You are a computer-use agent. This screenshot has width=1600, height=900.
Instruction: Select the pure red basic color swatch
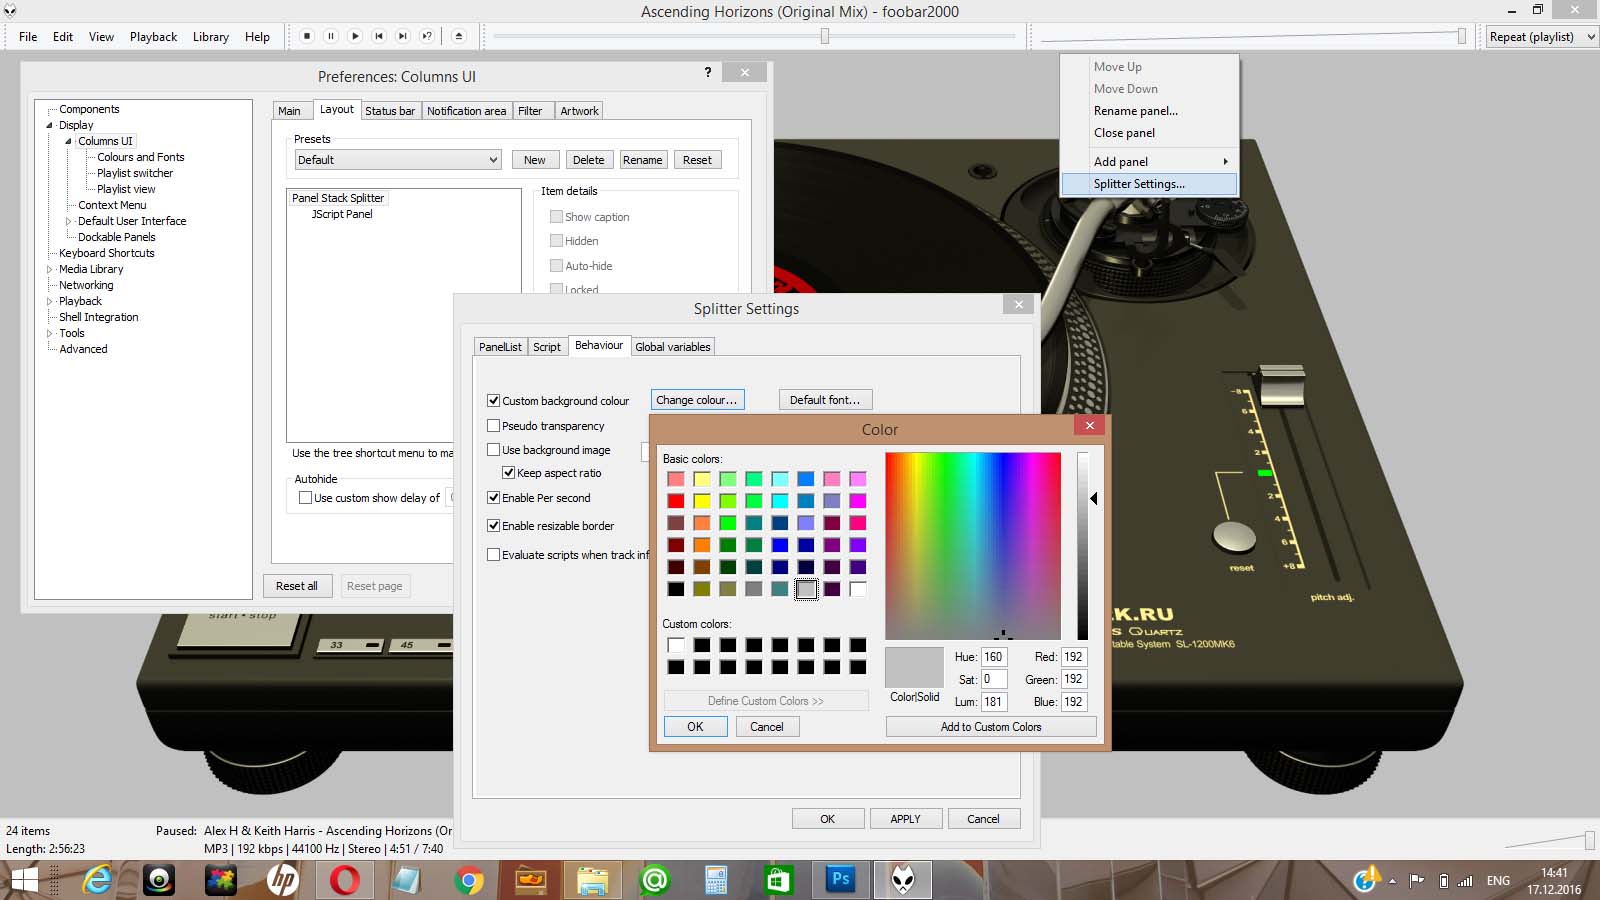point(676,501)
